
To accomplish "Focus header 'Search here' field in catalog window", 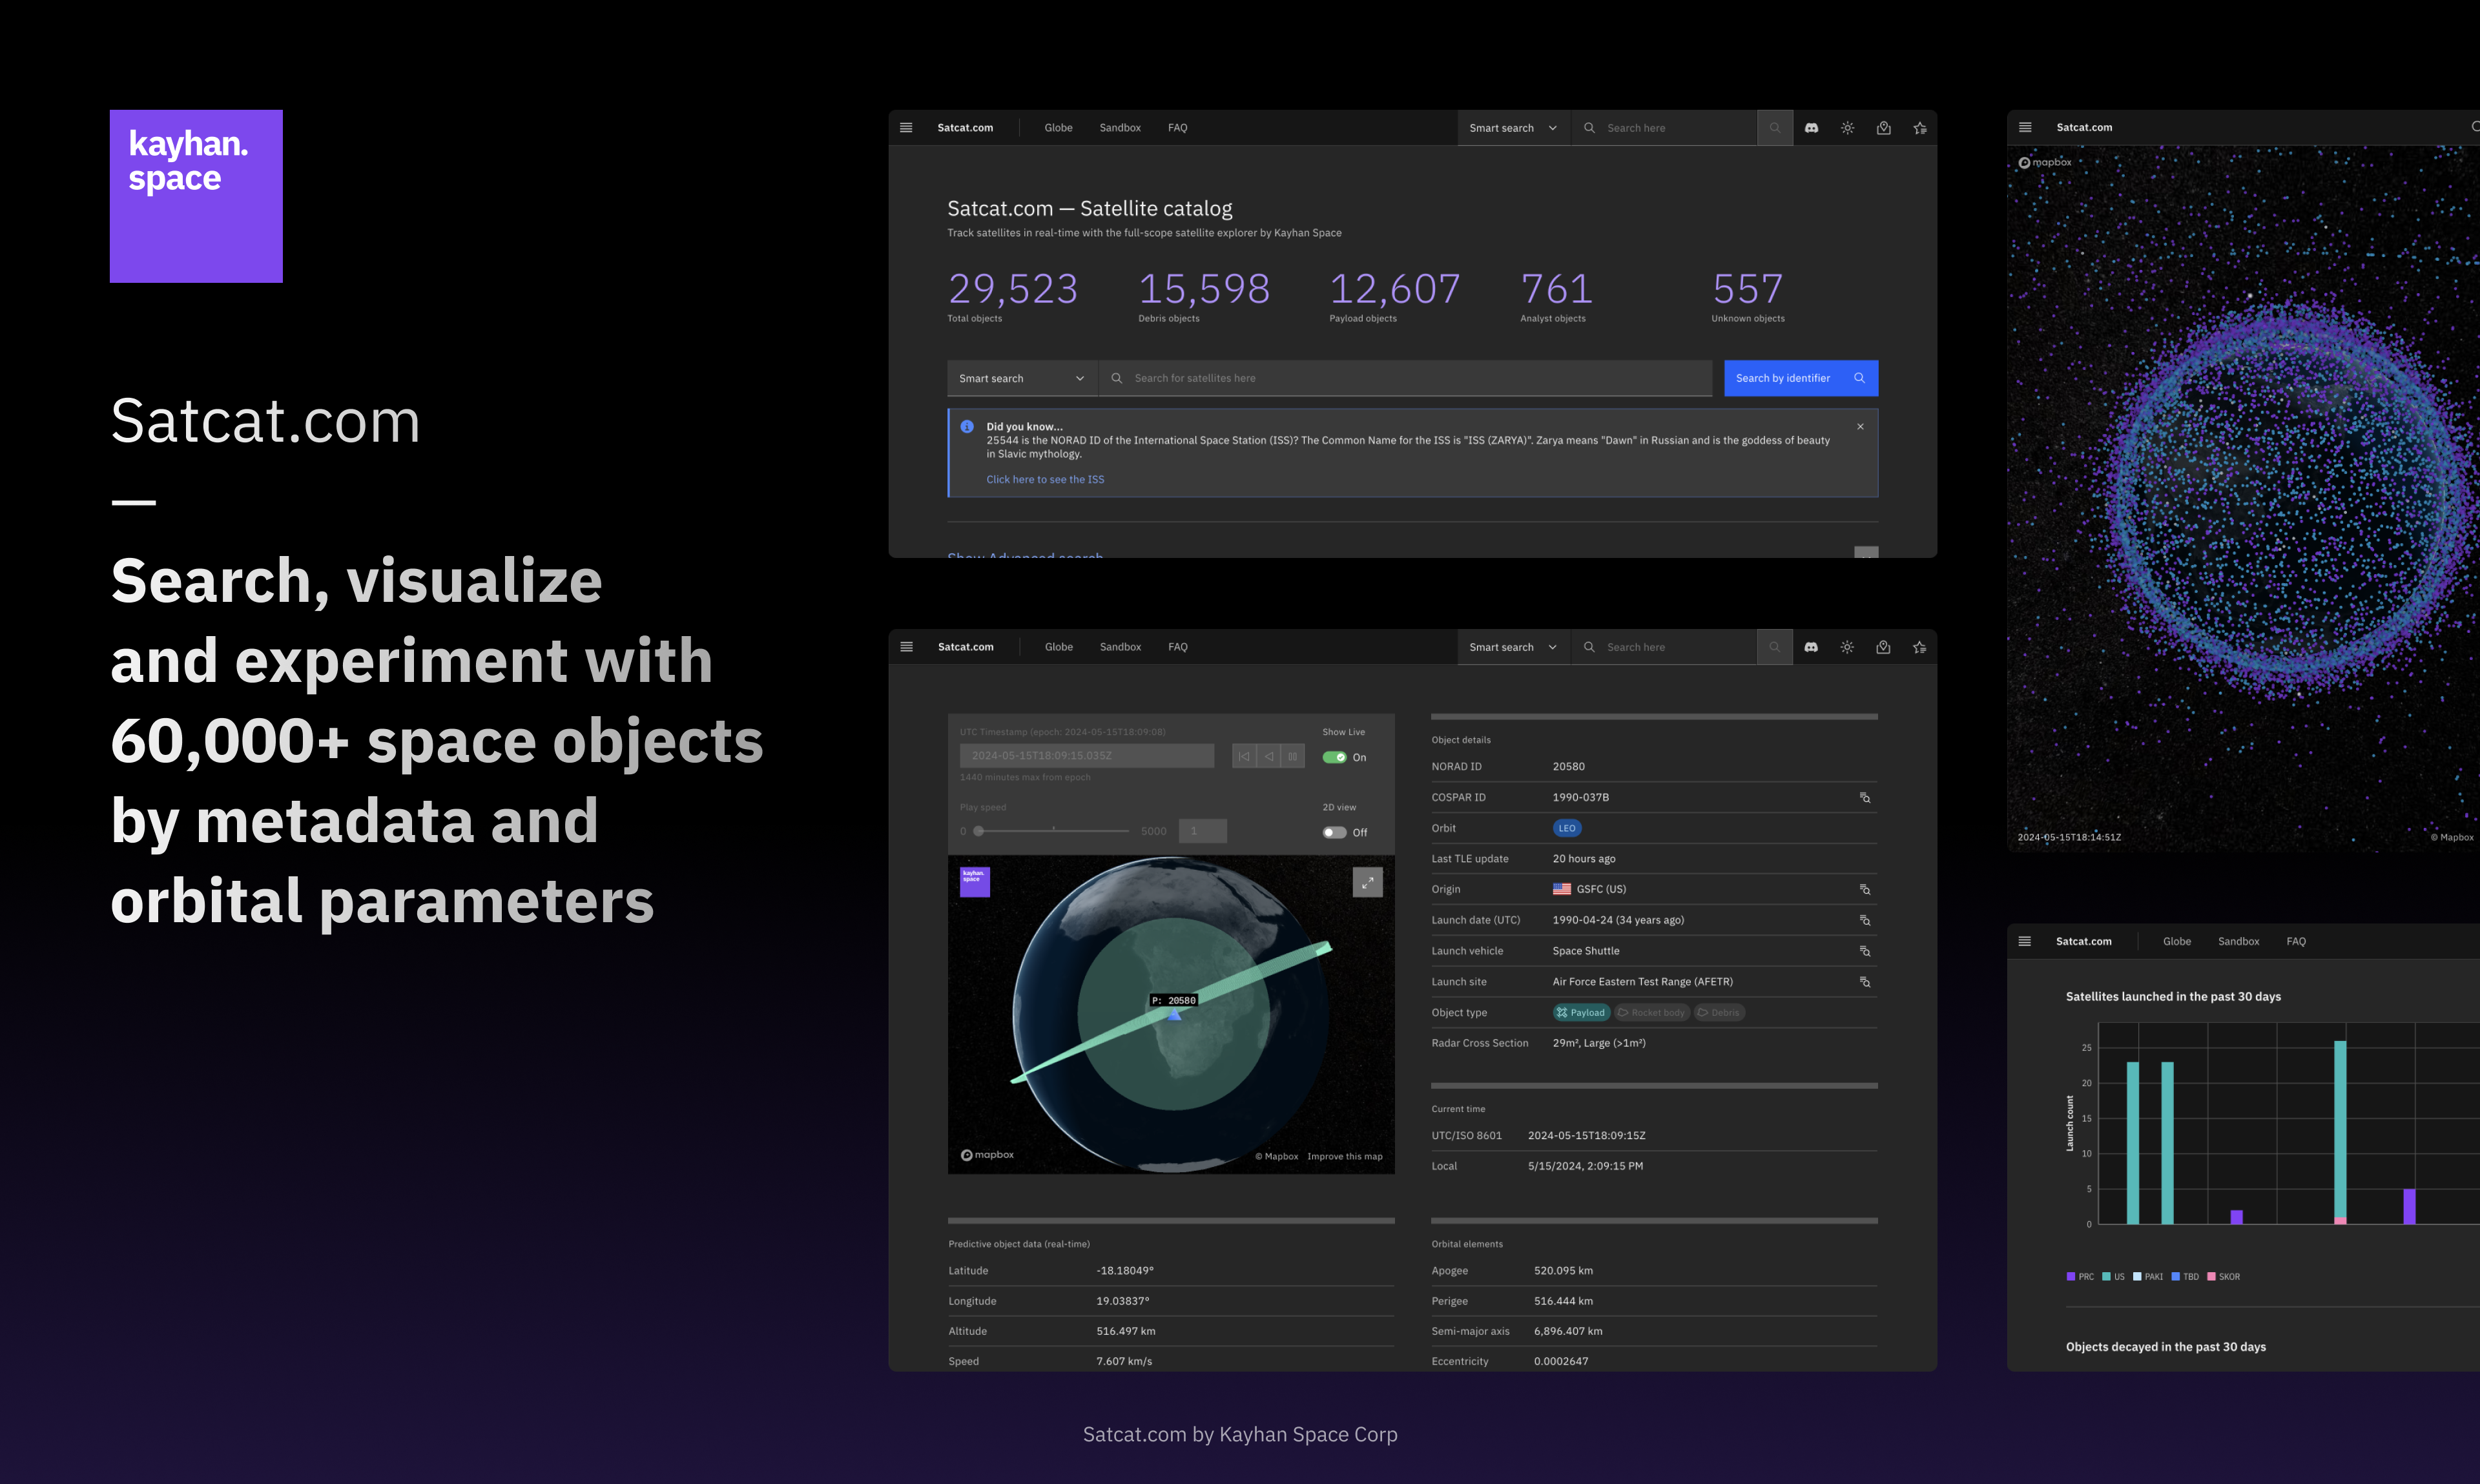I will click(1663, 128).
